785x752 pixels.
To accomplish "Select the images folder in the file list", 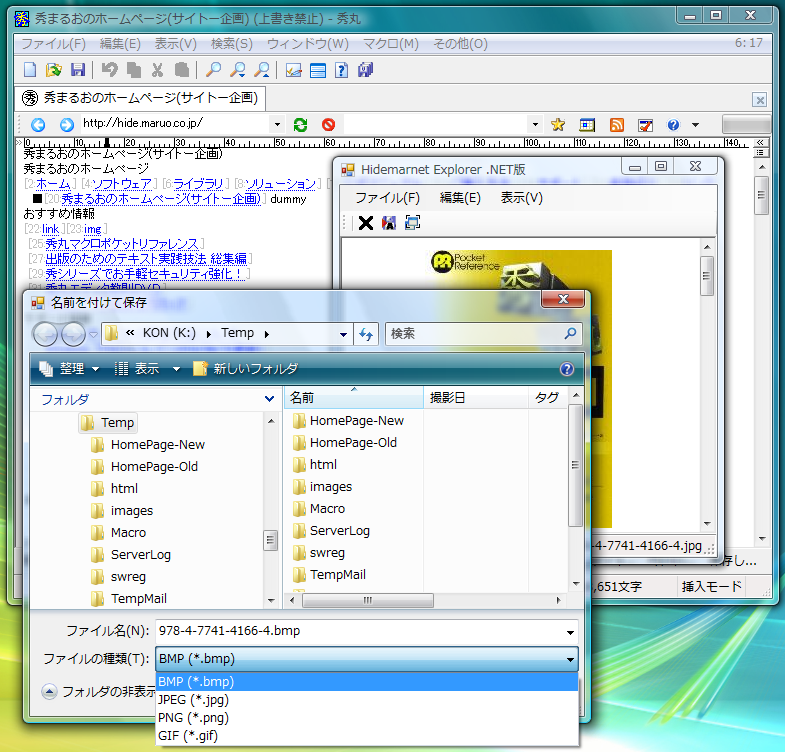I will (322, 487).
